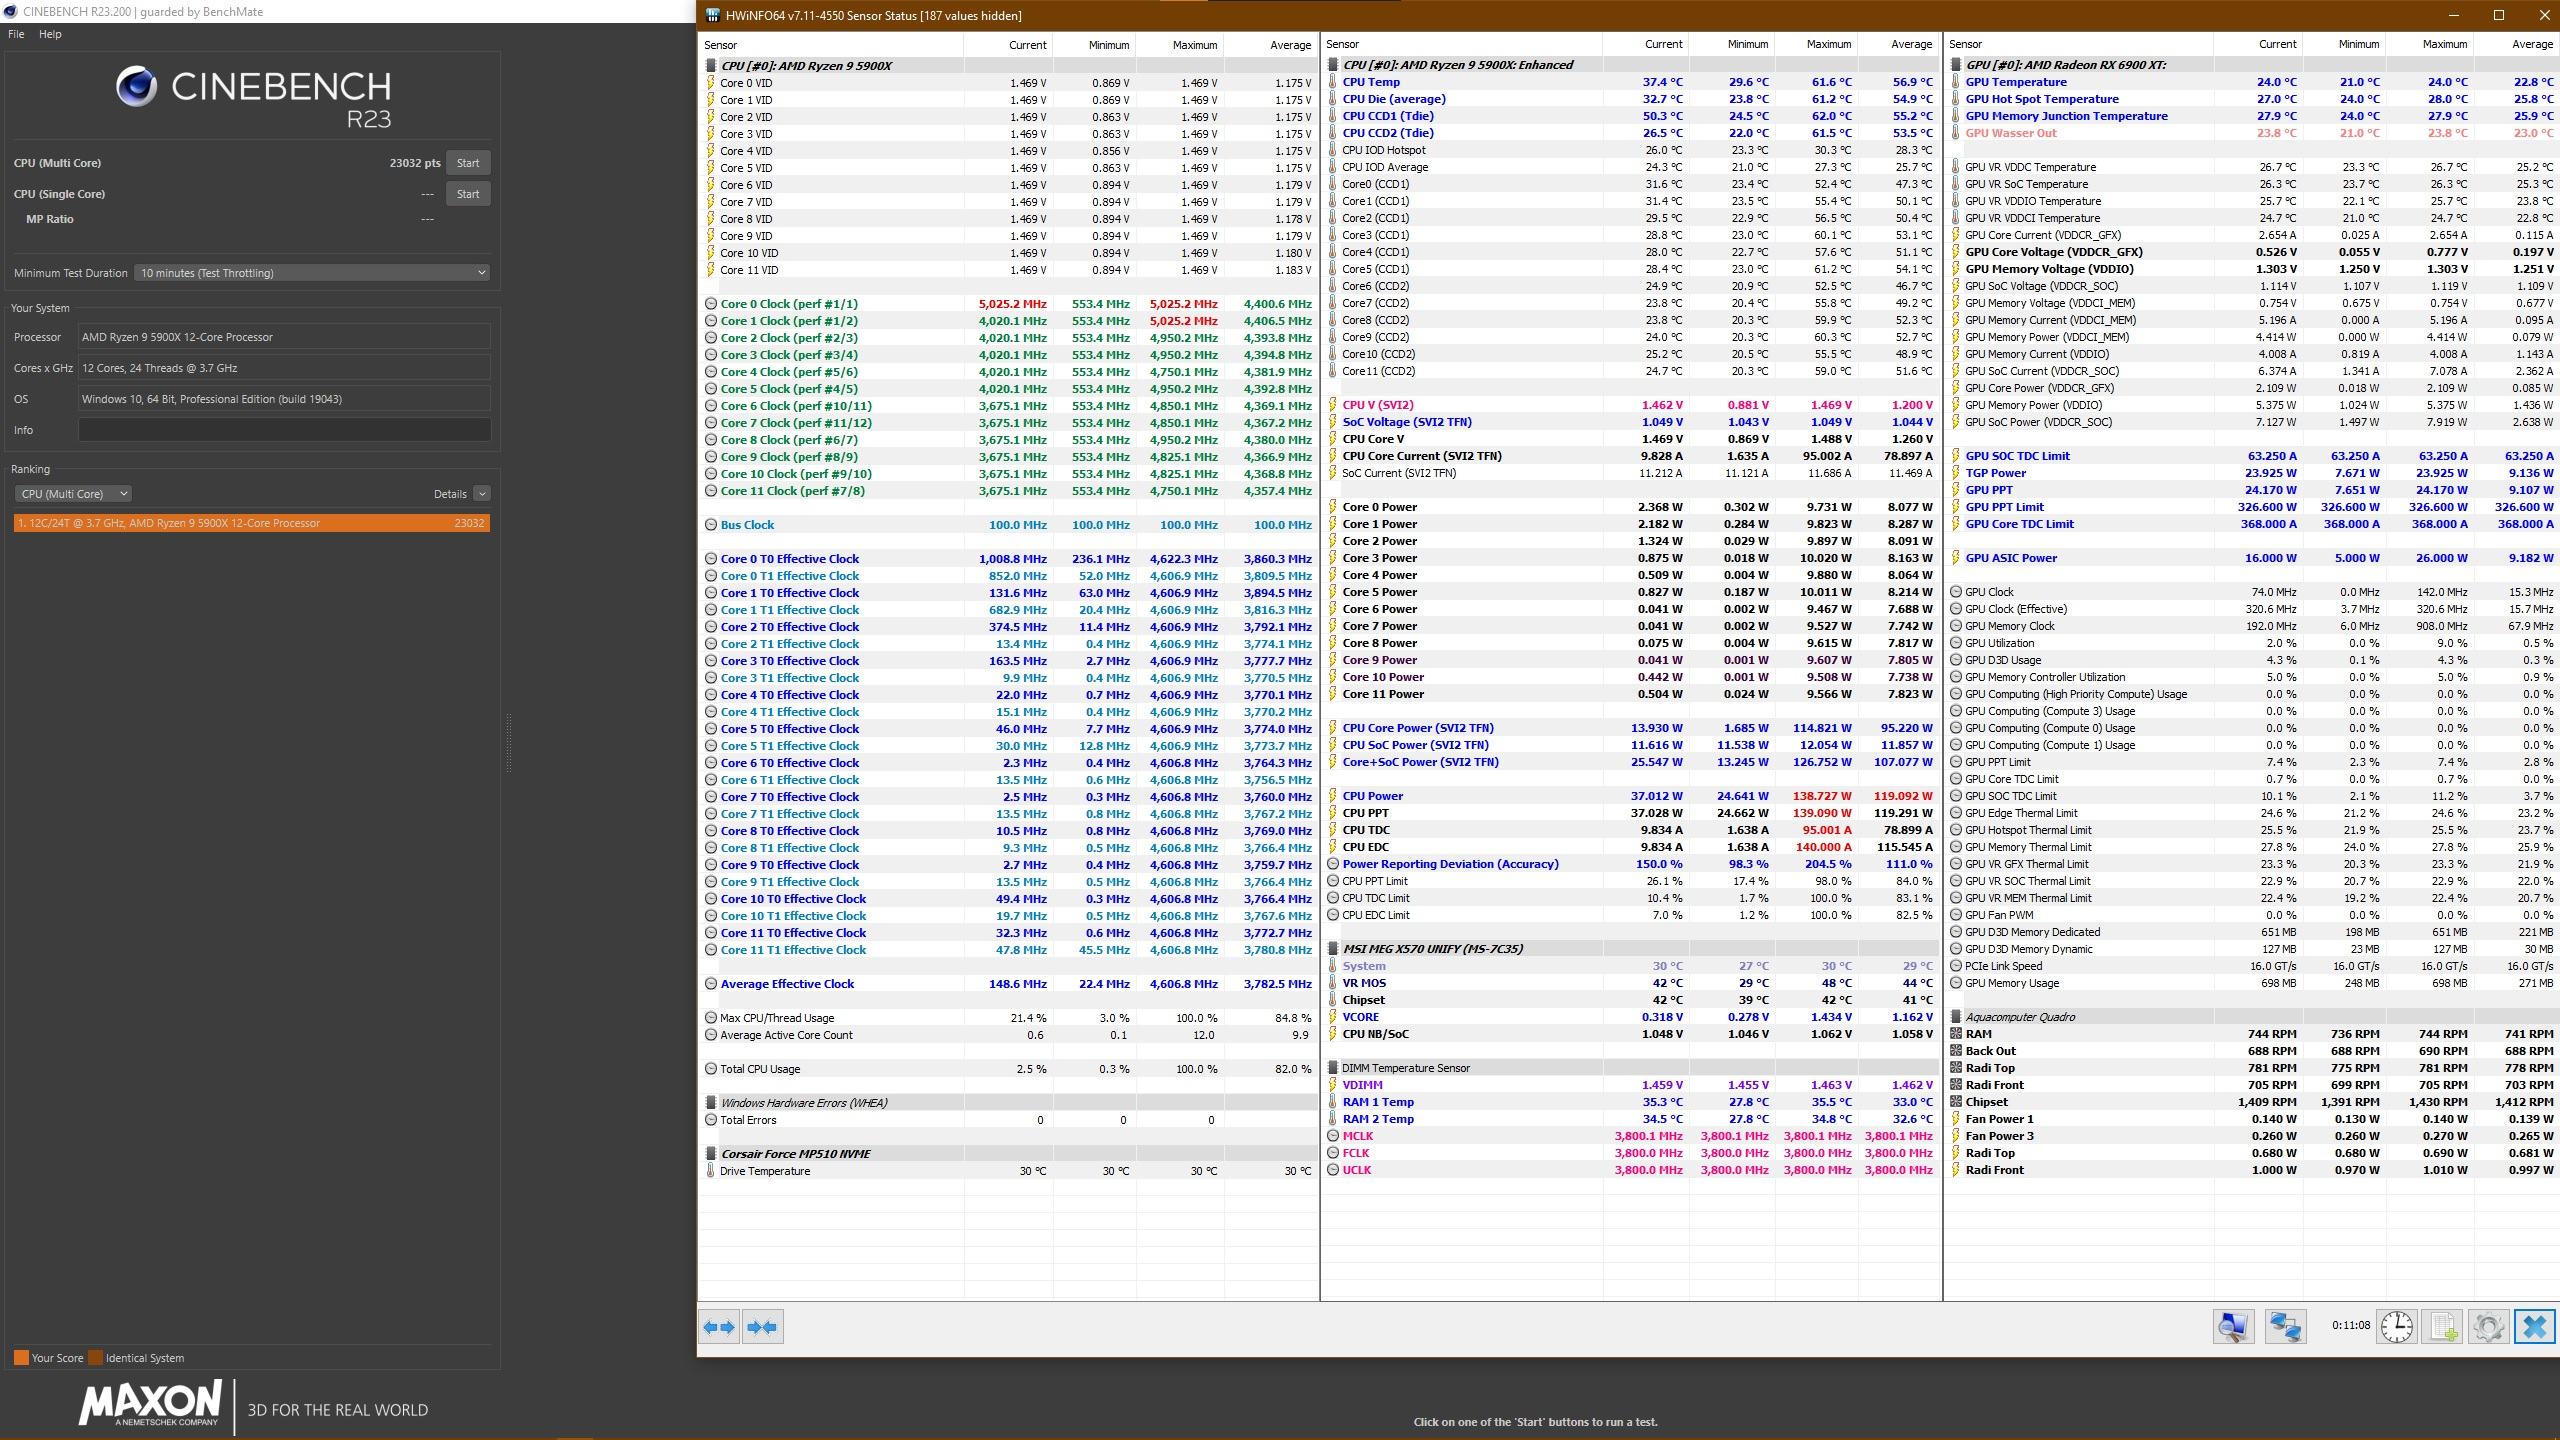Viewport: 2560px width, 1440px height.
Task: Click the DIMM Temperature Sensor group icon
Action: (1333, 1068)
